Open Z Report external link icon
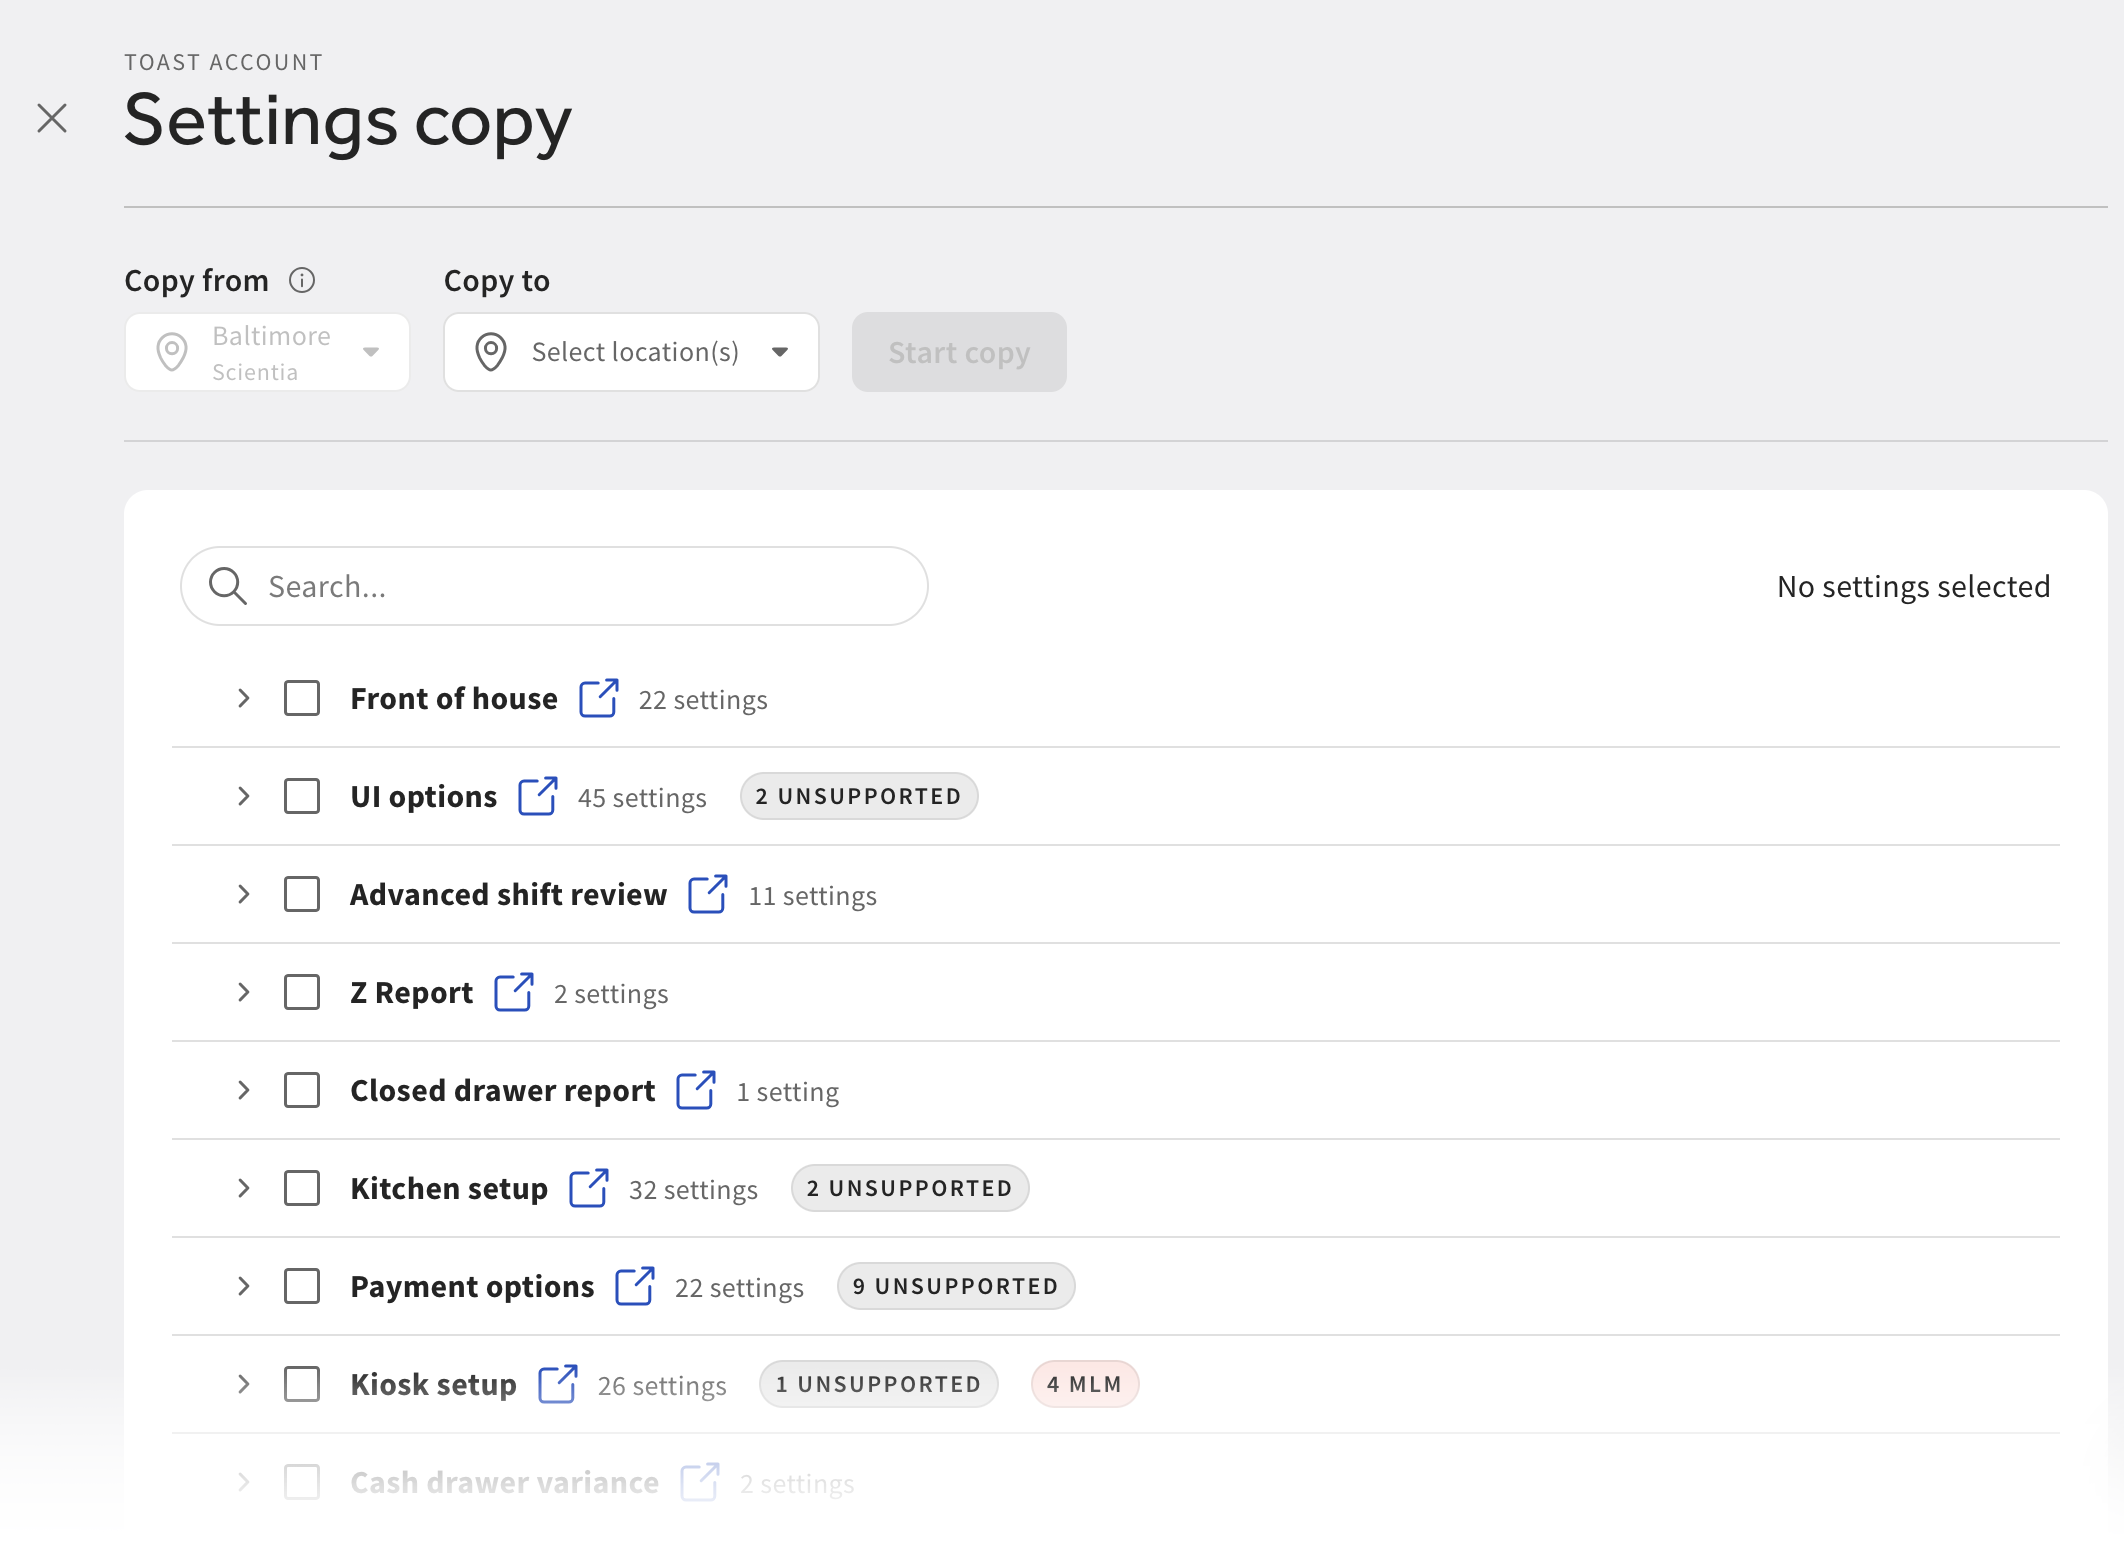This screenshot has width=2124, height=1566. pos(514,992)
